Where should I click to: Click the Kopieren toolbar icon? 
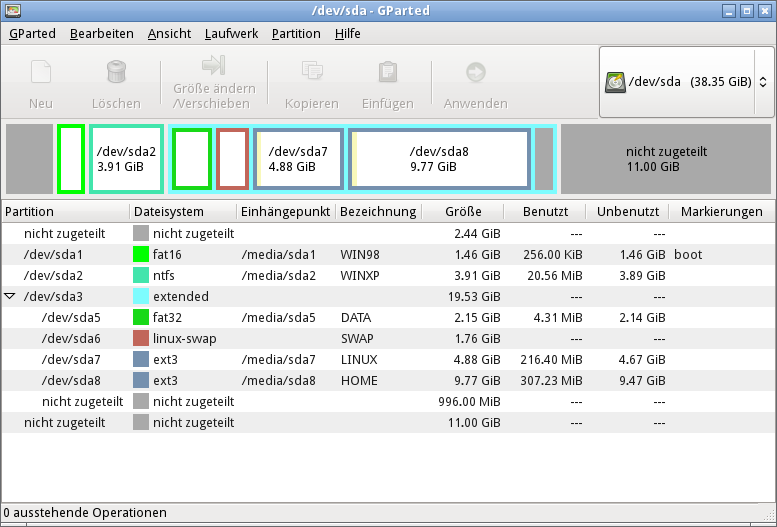pyautogui.click(x=312, y=73)
